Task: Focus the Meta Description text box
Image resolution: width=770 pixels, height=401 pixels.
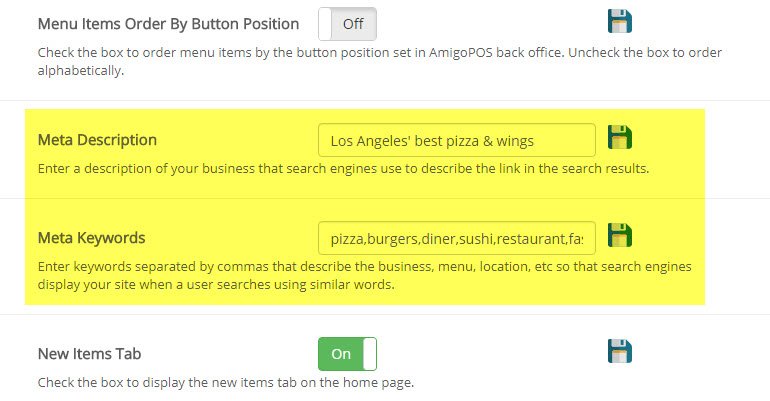Action: coord(456,140)
